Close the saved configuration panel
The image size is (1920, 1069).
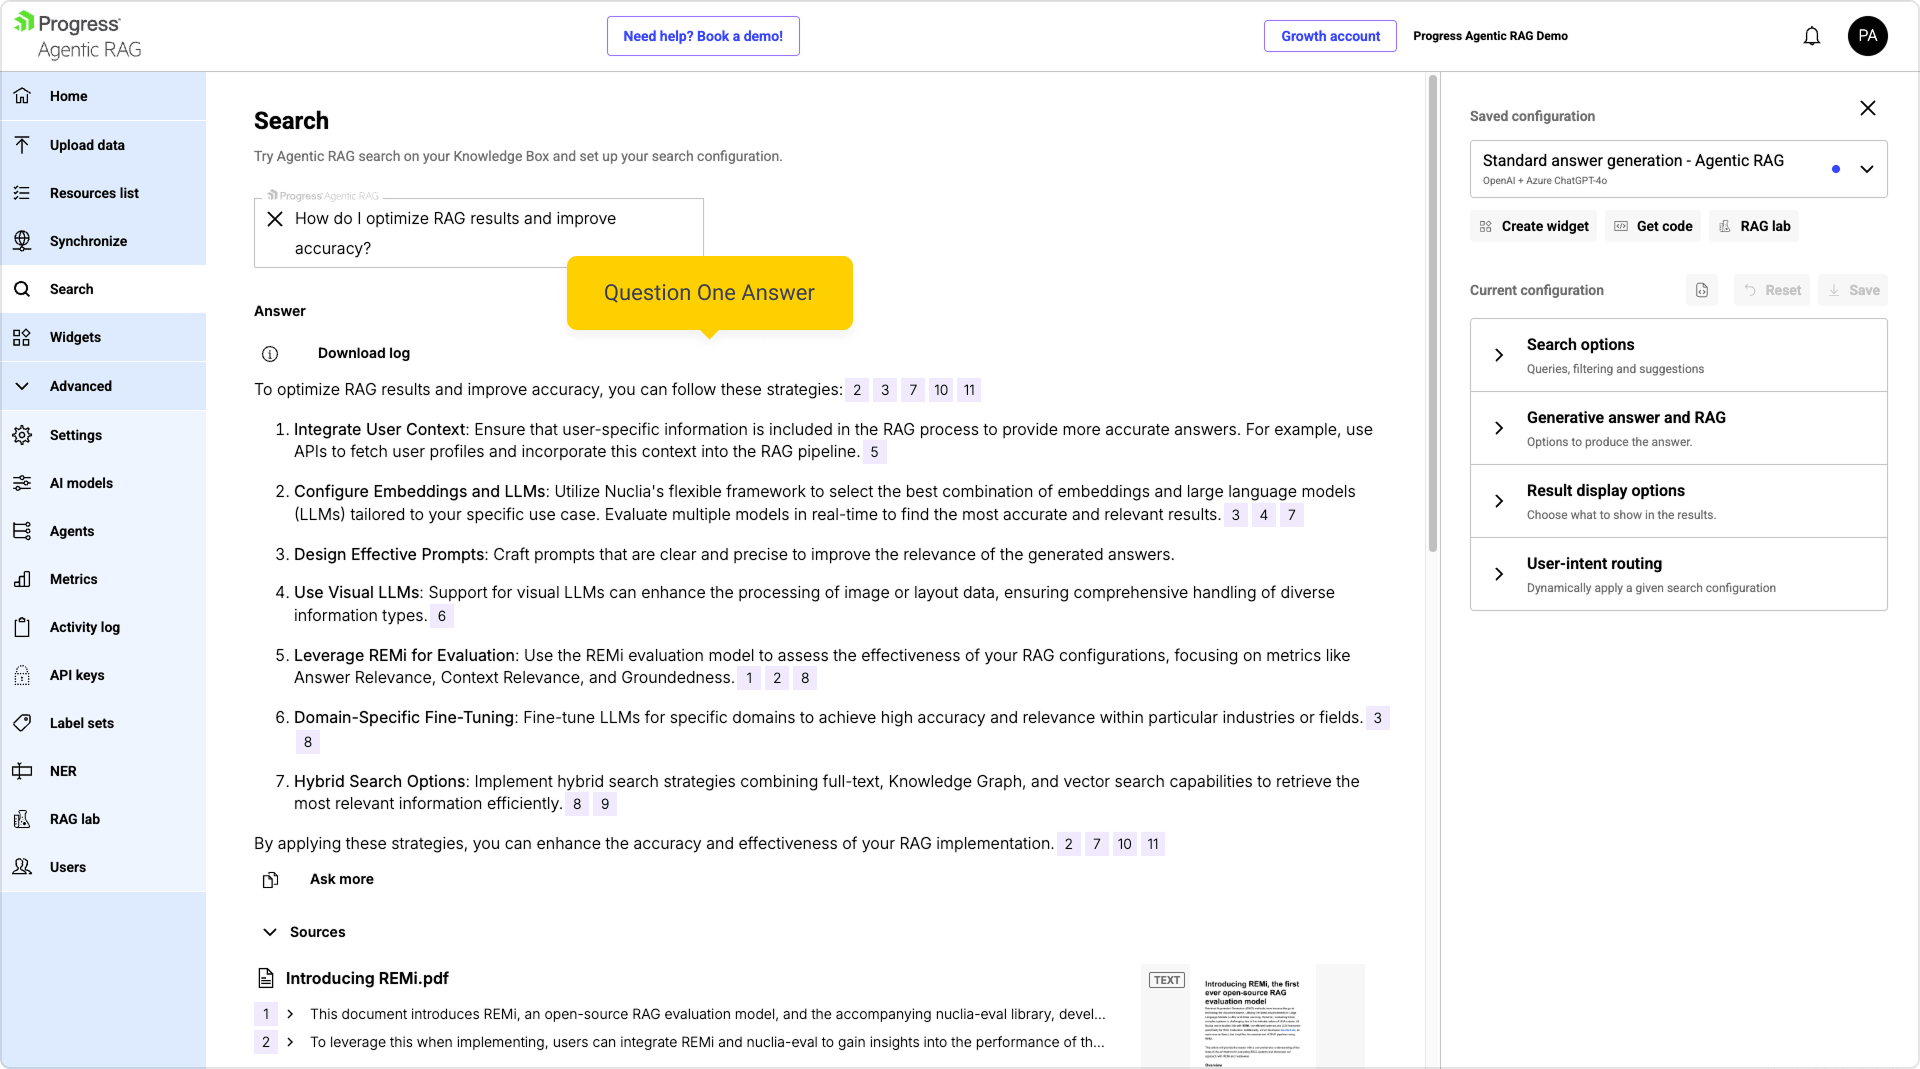point(1867,108)
